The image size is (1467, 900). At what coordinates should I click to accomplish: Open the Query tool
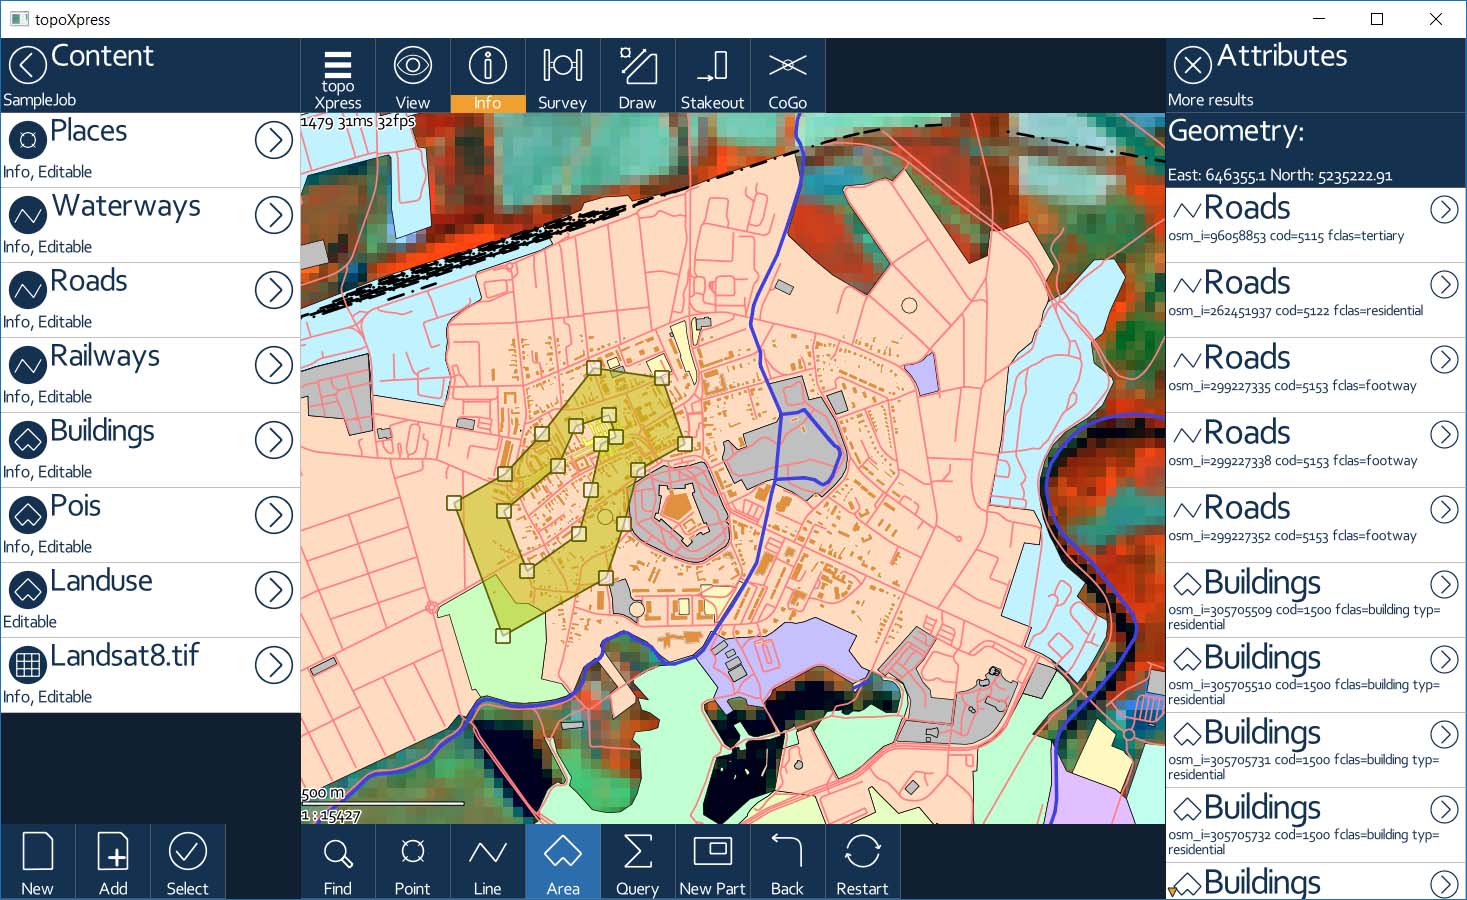click(x=637, y=862)
